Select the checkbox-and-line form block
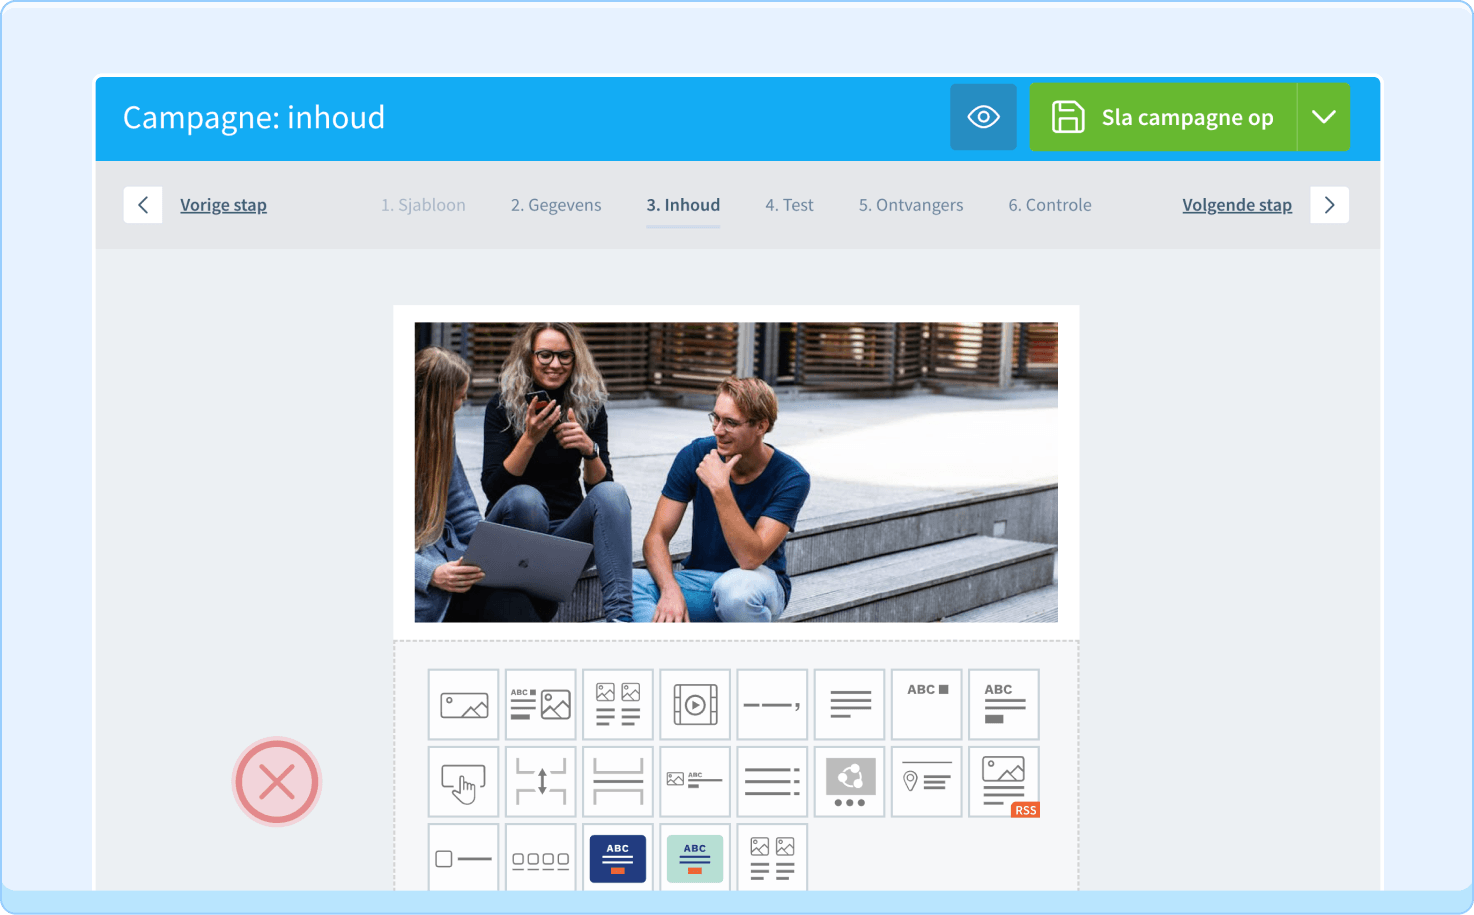The height and width of the screenshot is (915, 1474). (x=463, y=858)
